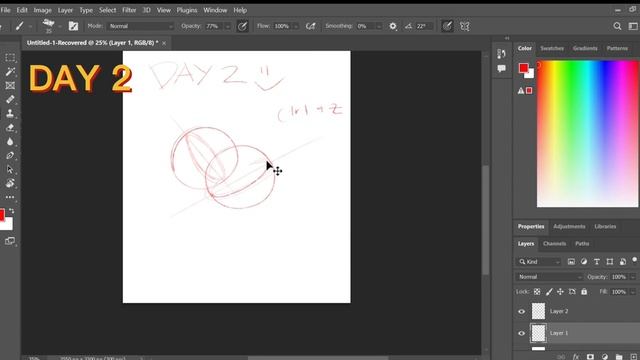
Task: Open layer filter Kind dropdown
Action: coord(539,262)
